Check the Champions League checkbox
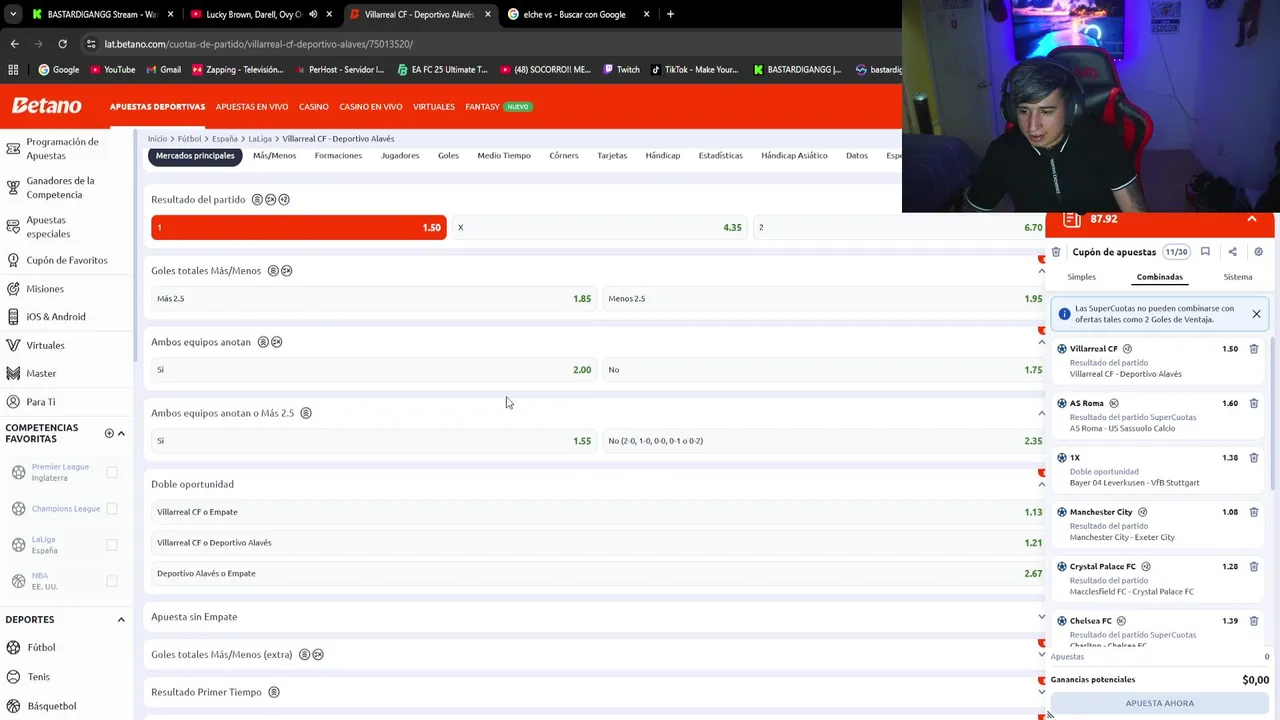This screenshot has height=720, width=1280. [x=112, y=508]
